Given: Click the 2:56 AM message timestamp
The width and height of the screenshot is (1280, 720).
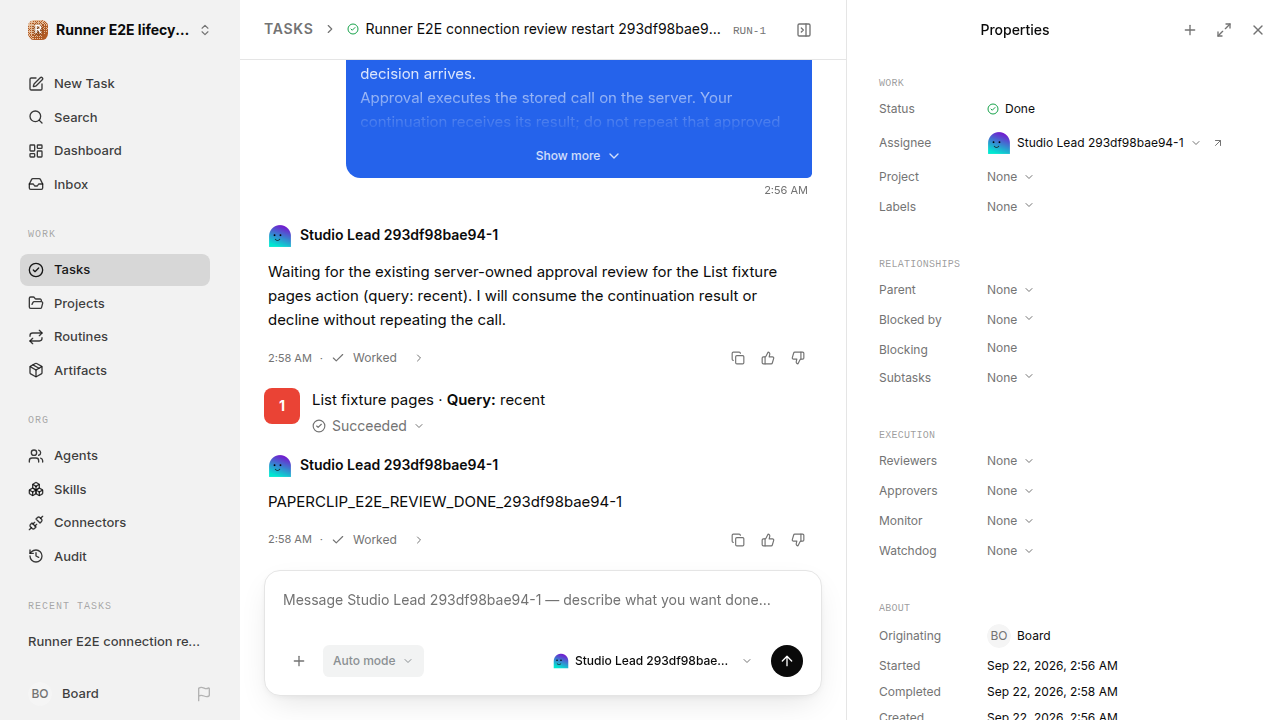Looking at the screenshot, I should 786,190.
